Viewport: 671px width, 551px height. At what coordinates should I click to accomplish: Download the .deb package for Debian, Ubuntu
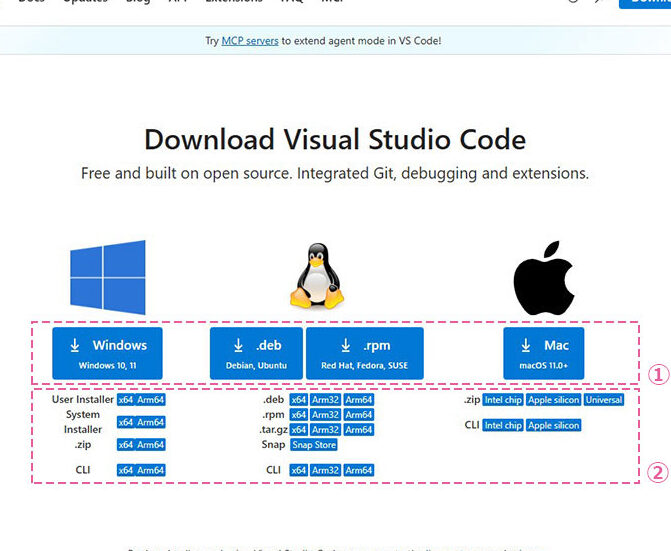tap(256, 353)
